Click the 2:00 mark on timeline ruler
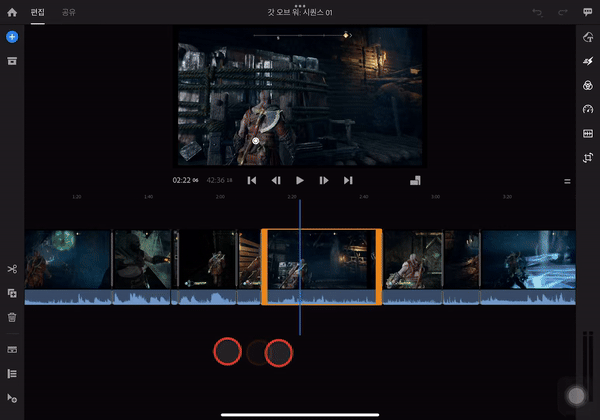This screenshot has width=600, height=420. (220, 197)
